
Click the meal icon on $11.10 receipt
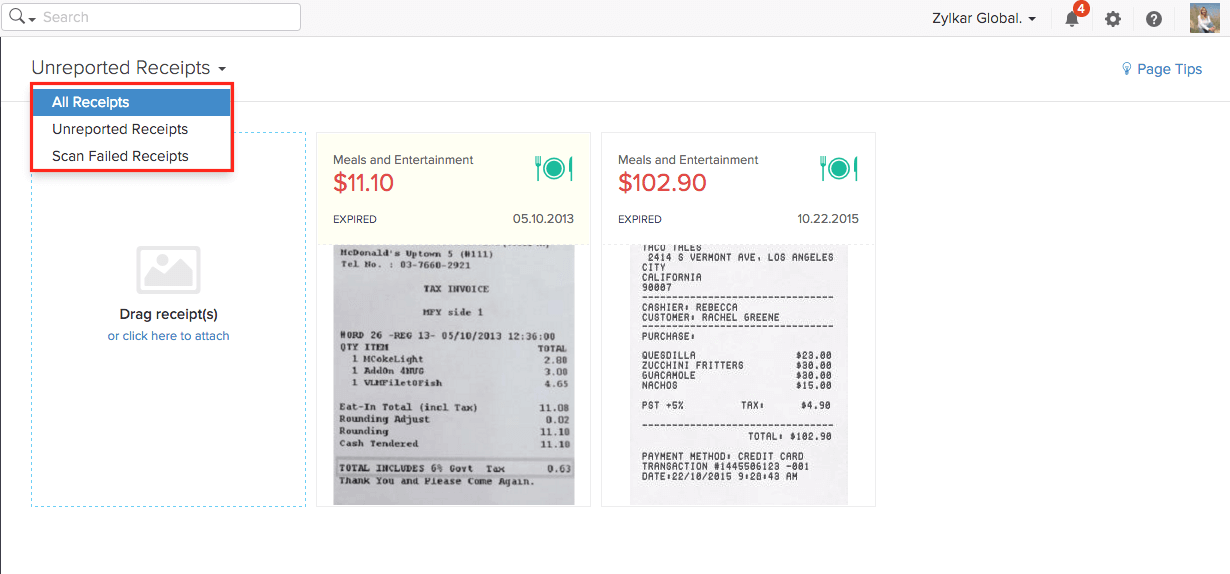554,169
